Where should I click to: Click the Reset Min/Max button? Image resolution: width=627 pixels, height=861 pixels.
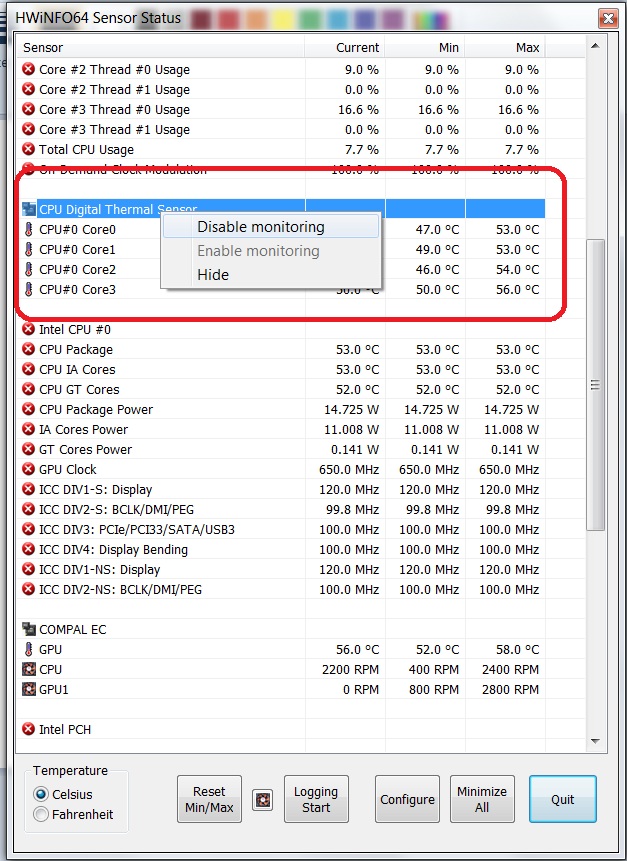[x=209, y=800]
